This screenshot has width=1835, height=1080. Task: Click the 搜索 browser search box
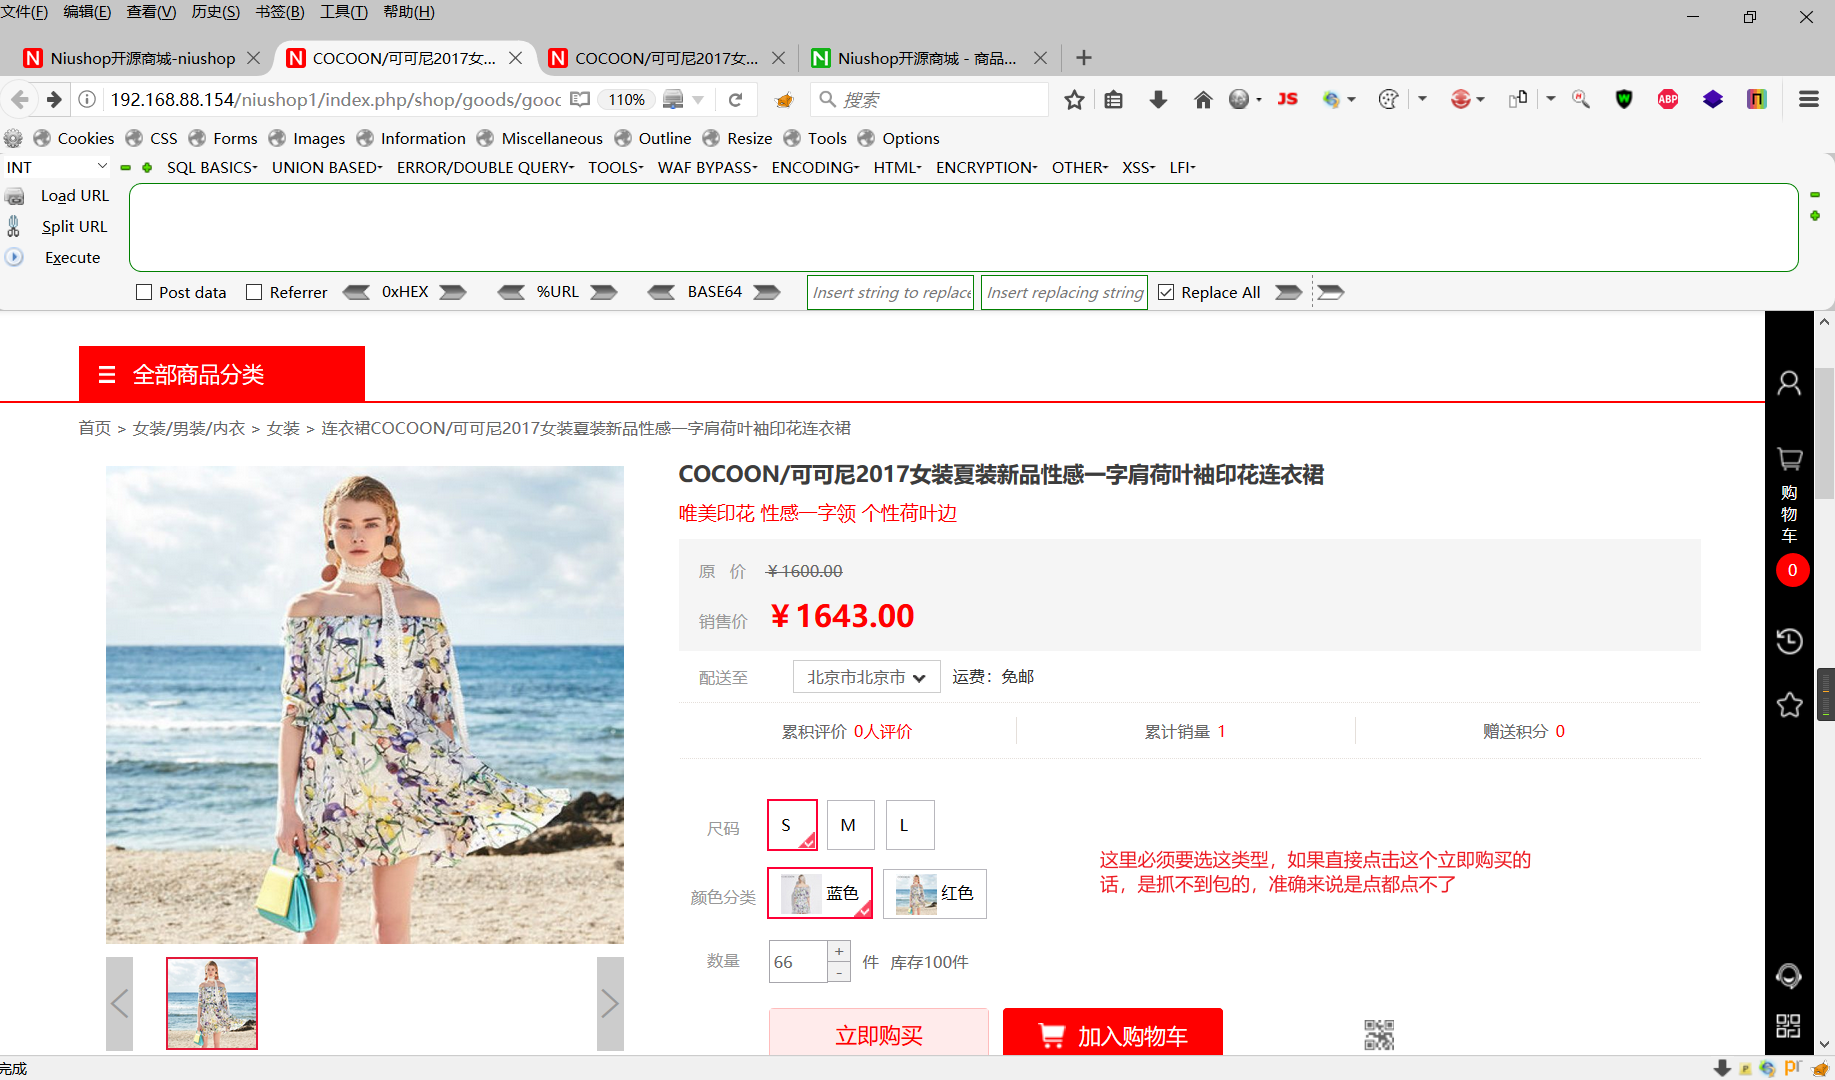(x=930, y=99)
